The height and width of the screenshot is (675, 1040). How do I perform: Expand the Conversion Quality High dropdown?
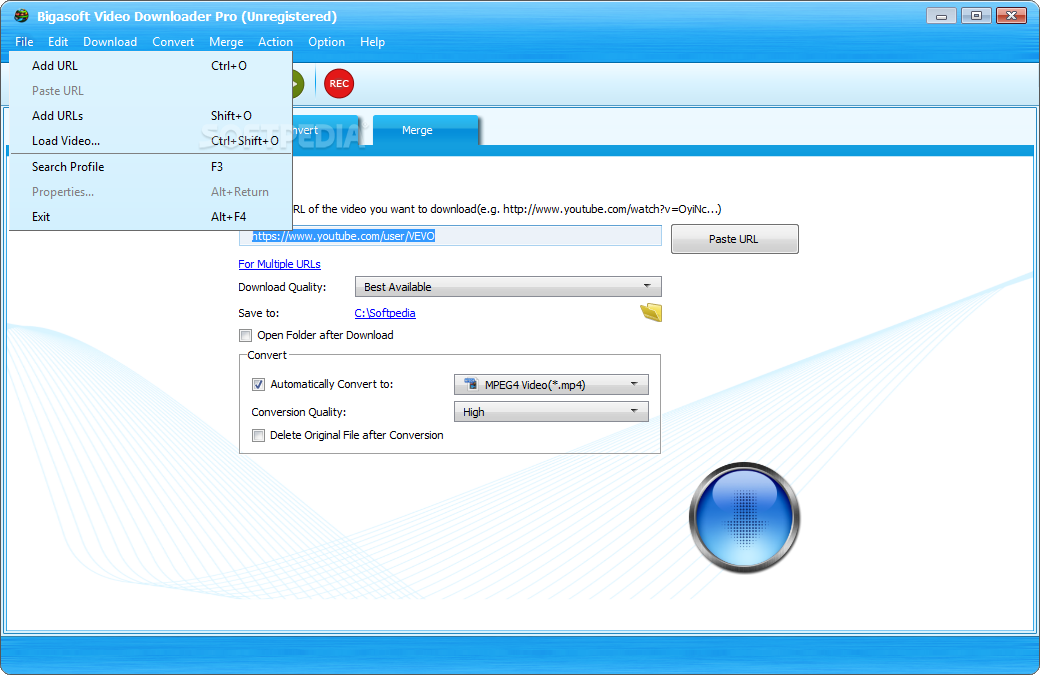pyautogui.click(x=551, y=412)
